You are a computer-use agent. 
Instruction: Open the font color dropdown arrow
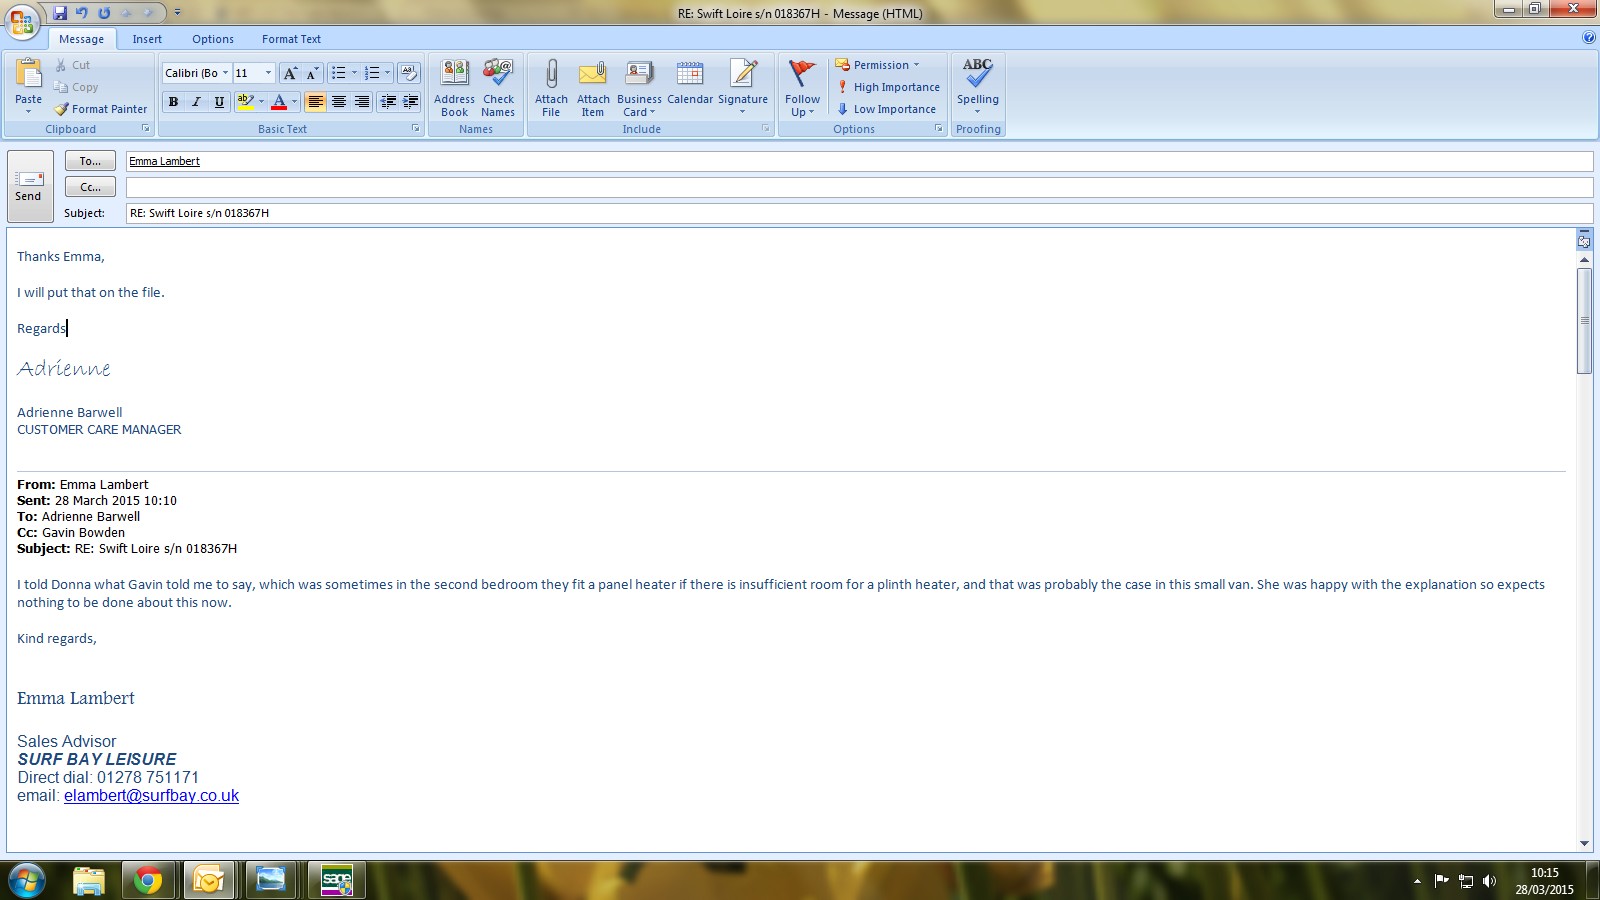294,102
